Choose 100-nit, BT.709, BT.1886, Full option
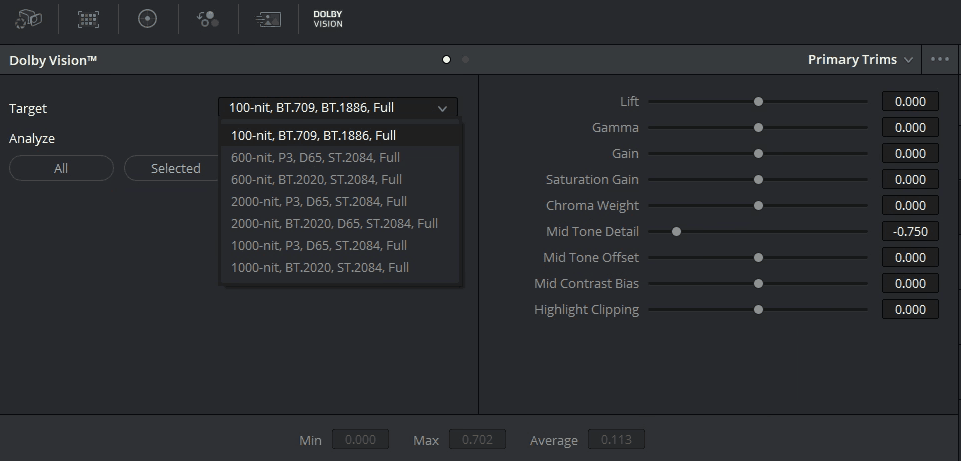Screen dimensions: 961x461 [340, 135]
